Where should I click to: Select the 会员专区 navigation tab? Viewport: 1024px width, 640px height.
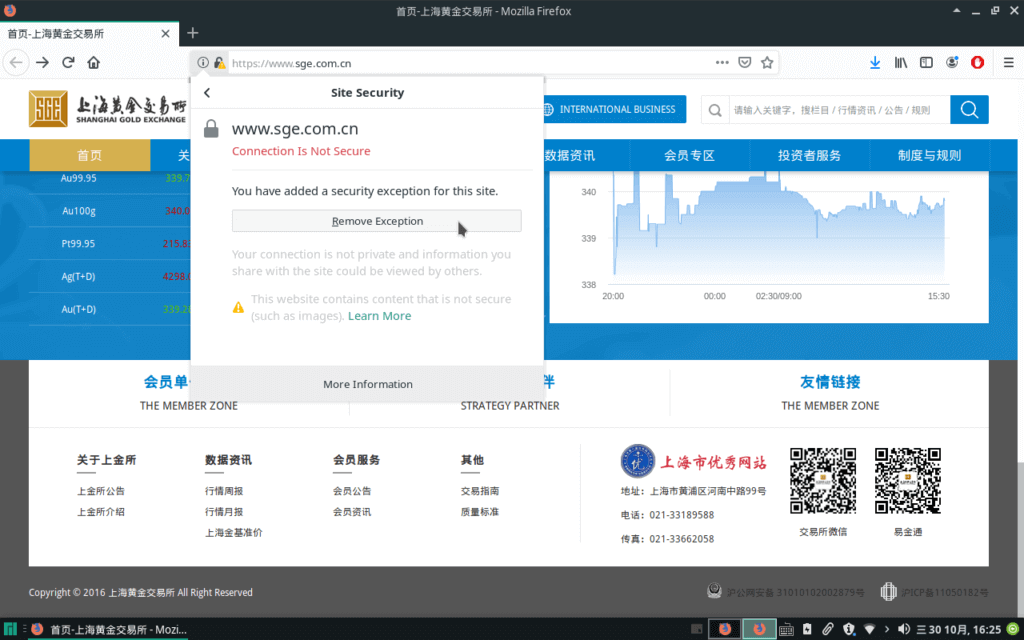click(689, 156)
